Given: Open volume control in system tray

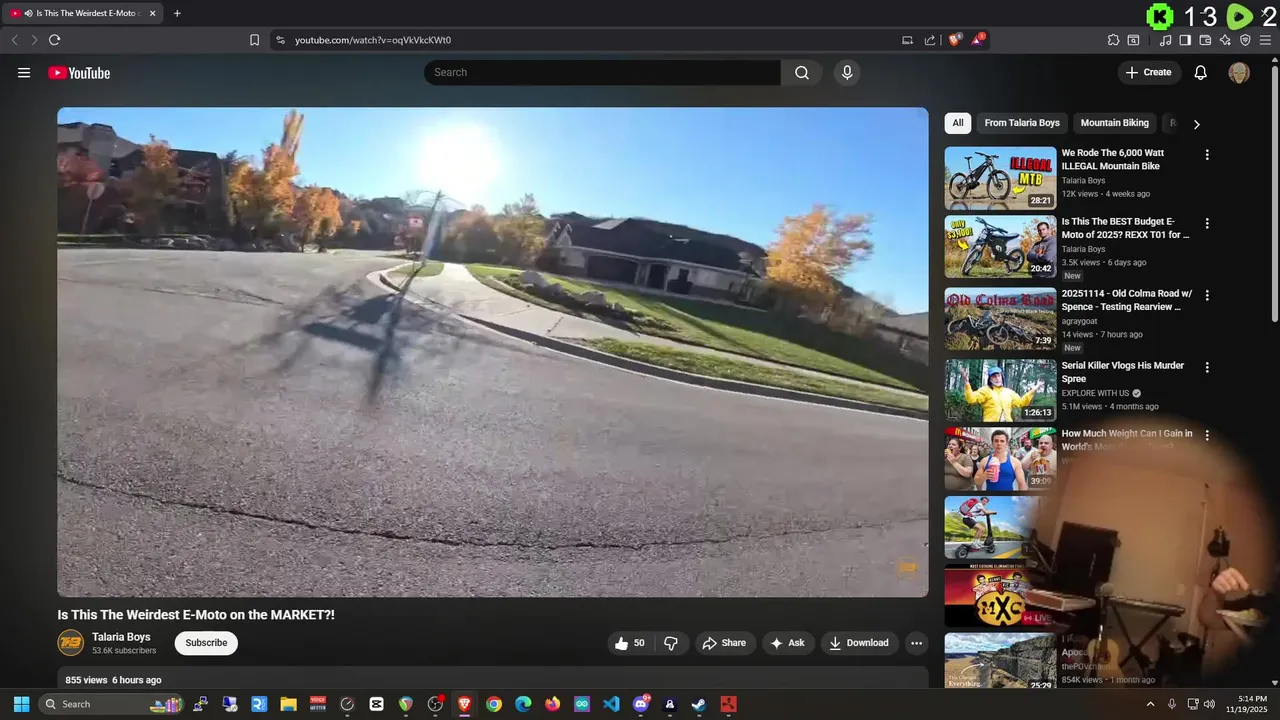Looking at the screenshot, I should [x=1209, y=704].
